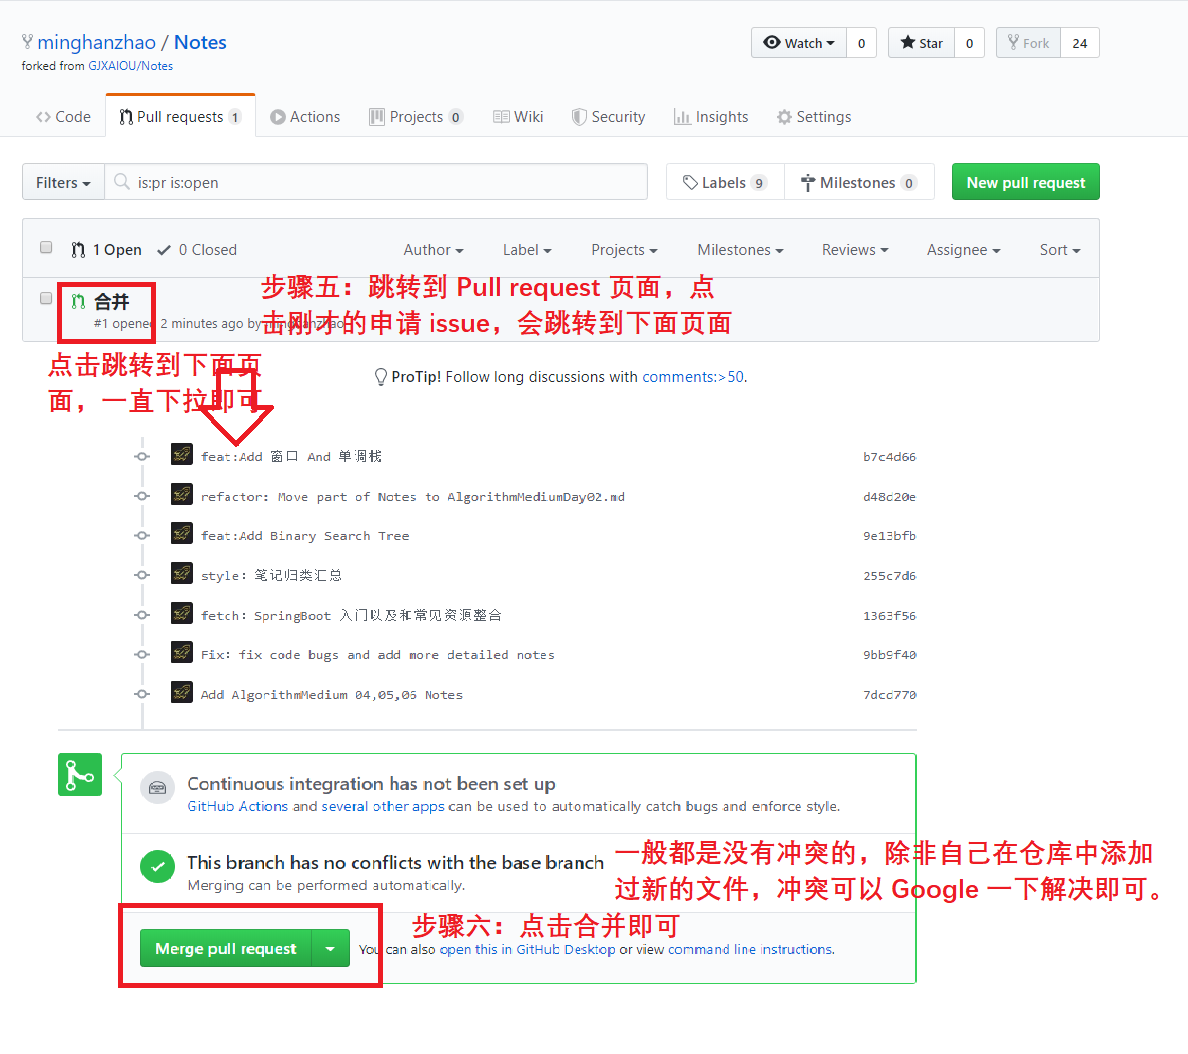Switch to the Wiki tab
This screenshot has height=1054, width=1188.
point(518,117)
